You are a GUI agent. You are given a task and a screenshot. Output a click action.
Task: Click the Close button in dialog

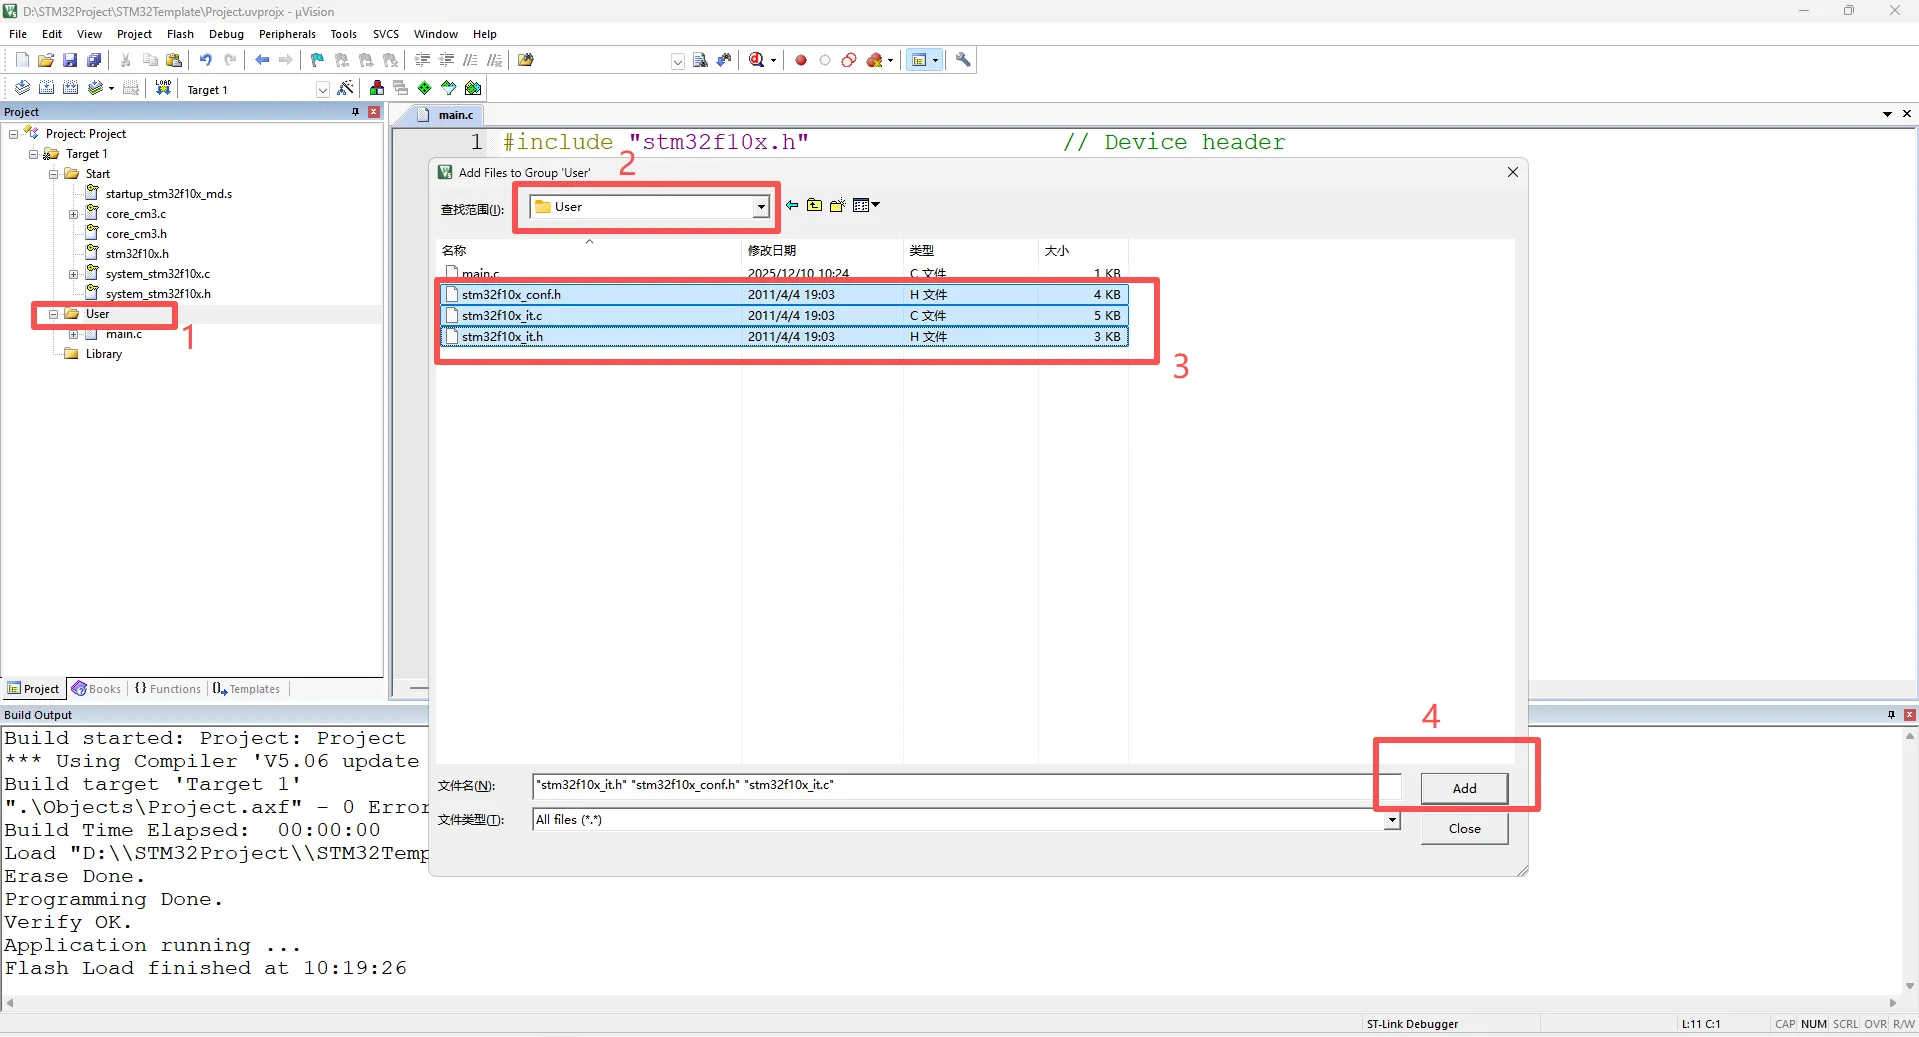tap(1464, 828)
